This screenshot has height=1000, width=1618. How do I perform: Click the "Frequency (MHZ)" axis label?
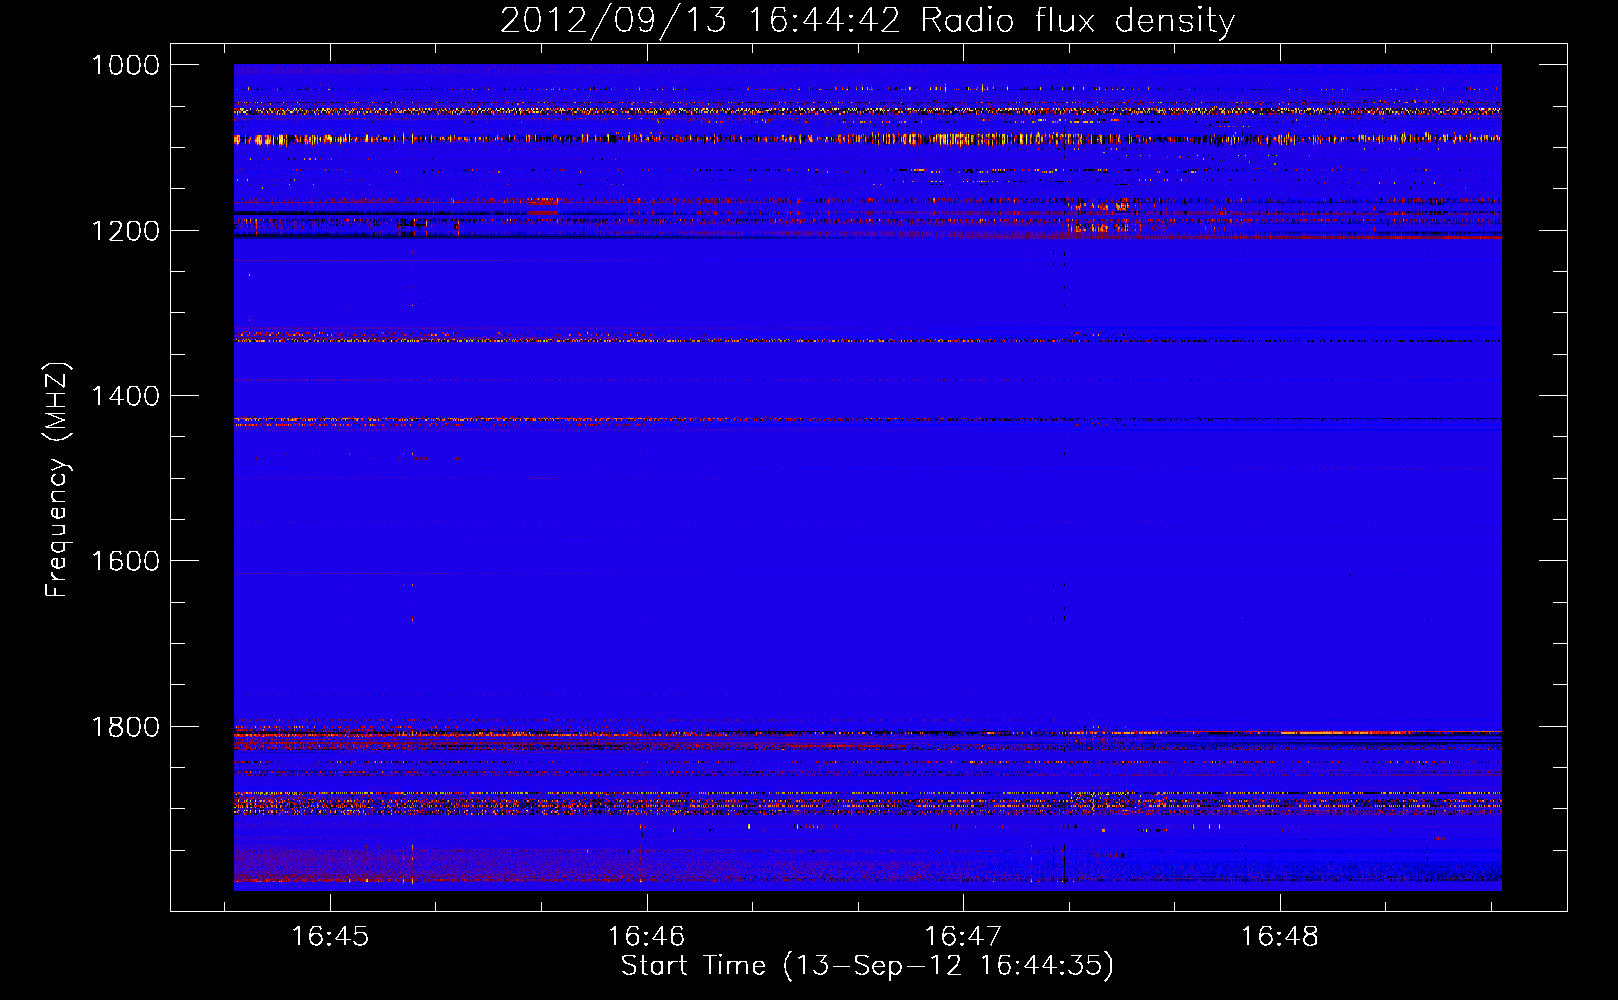tap(58, 480)
